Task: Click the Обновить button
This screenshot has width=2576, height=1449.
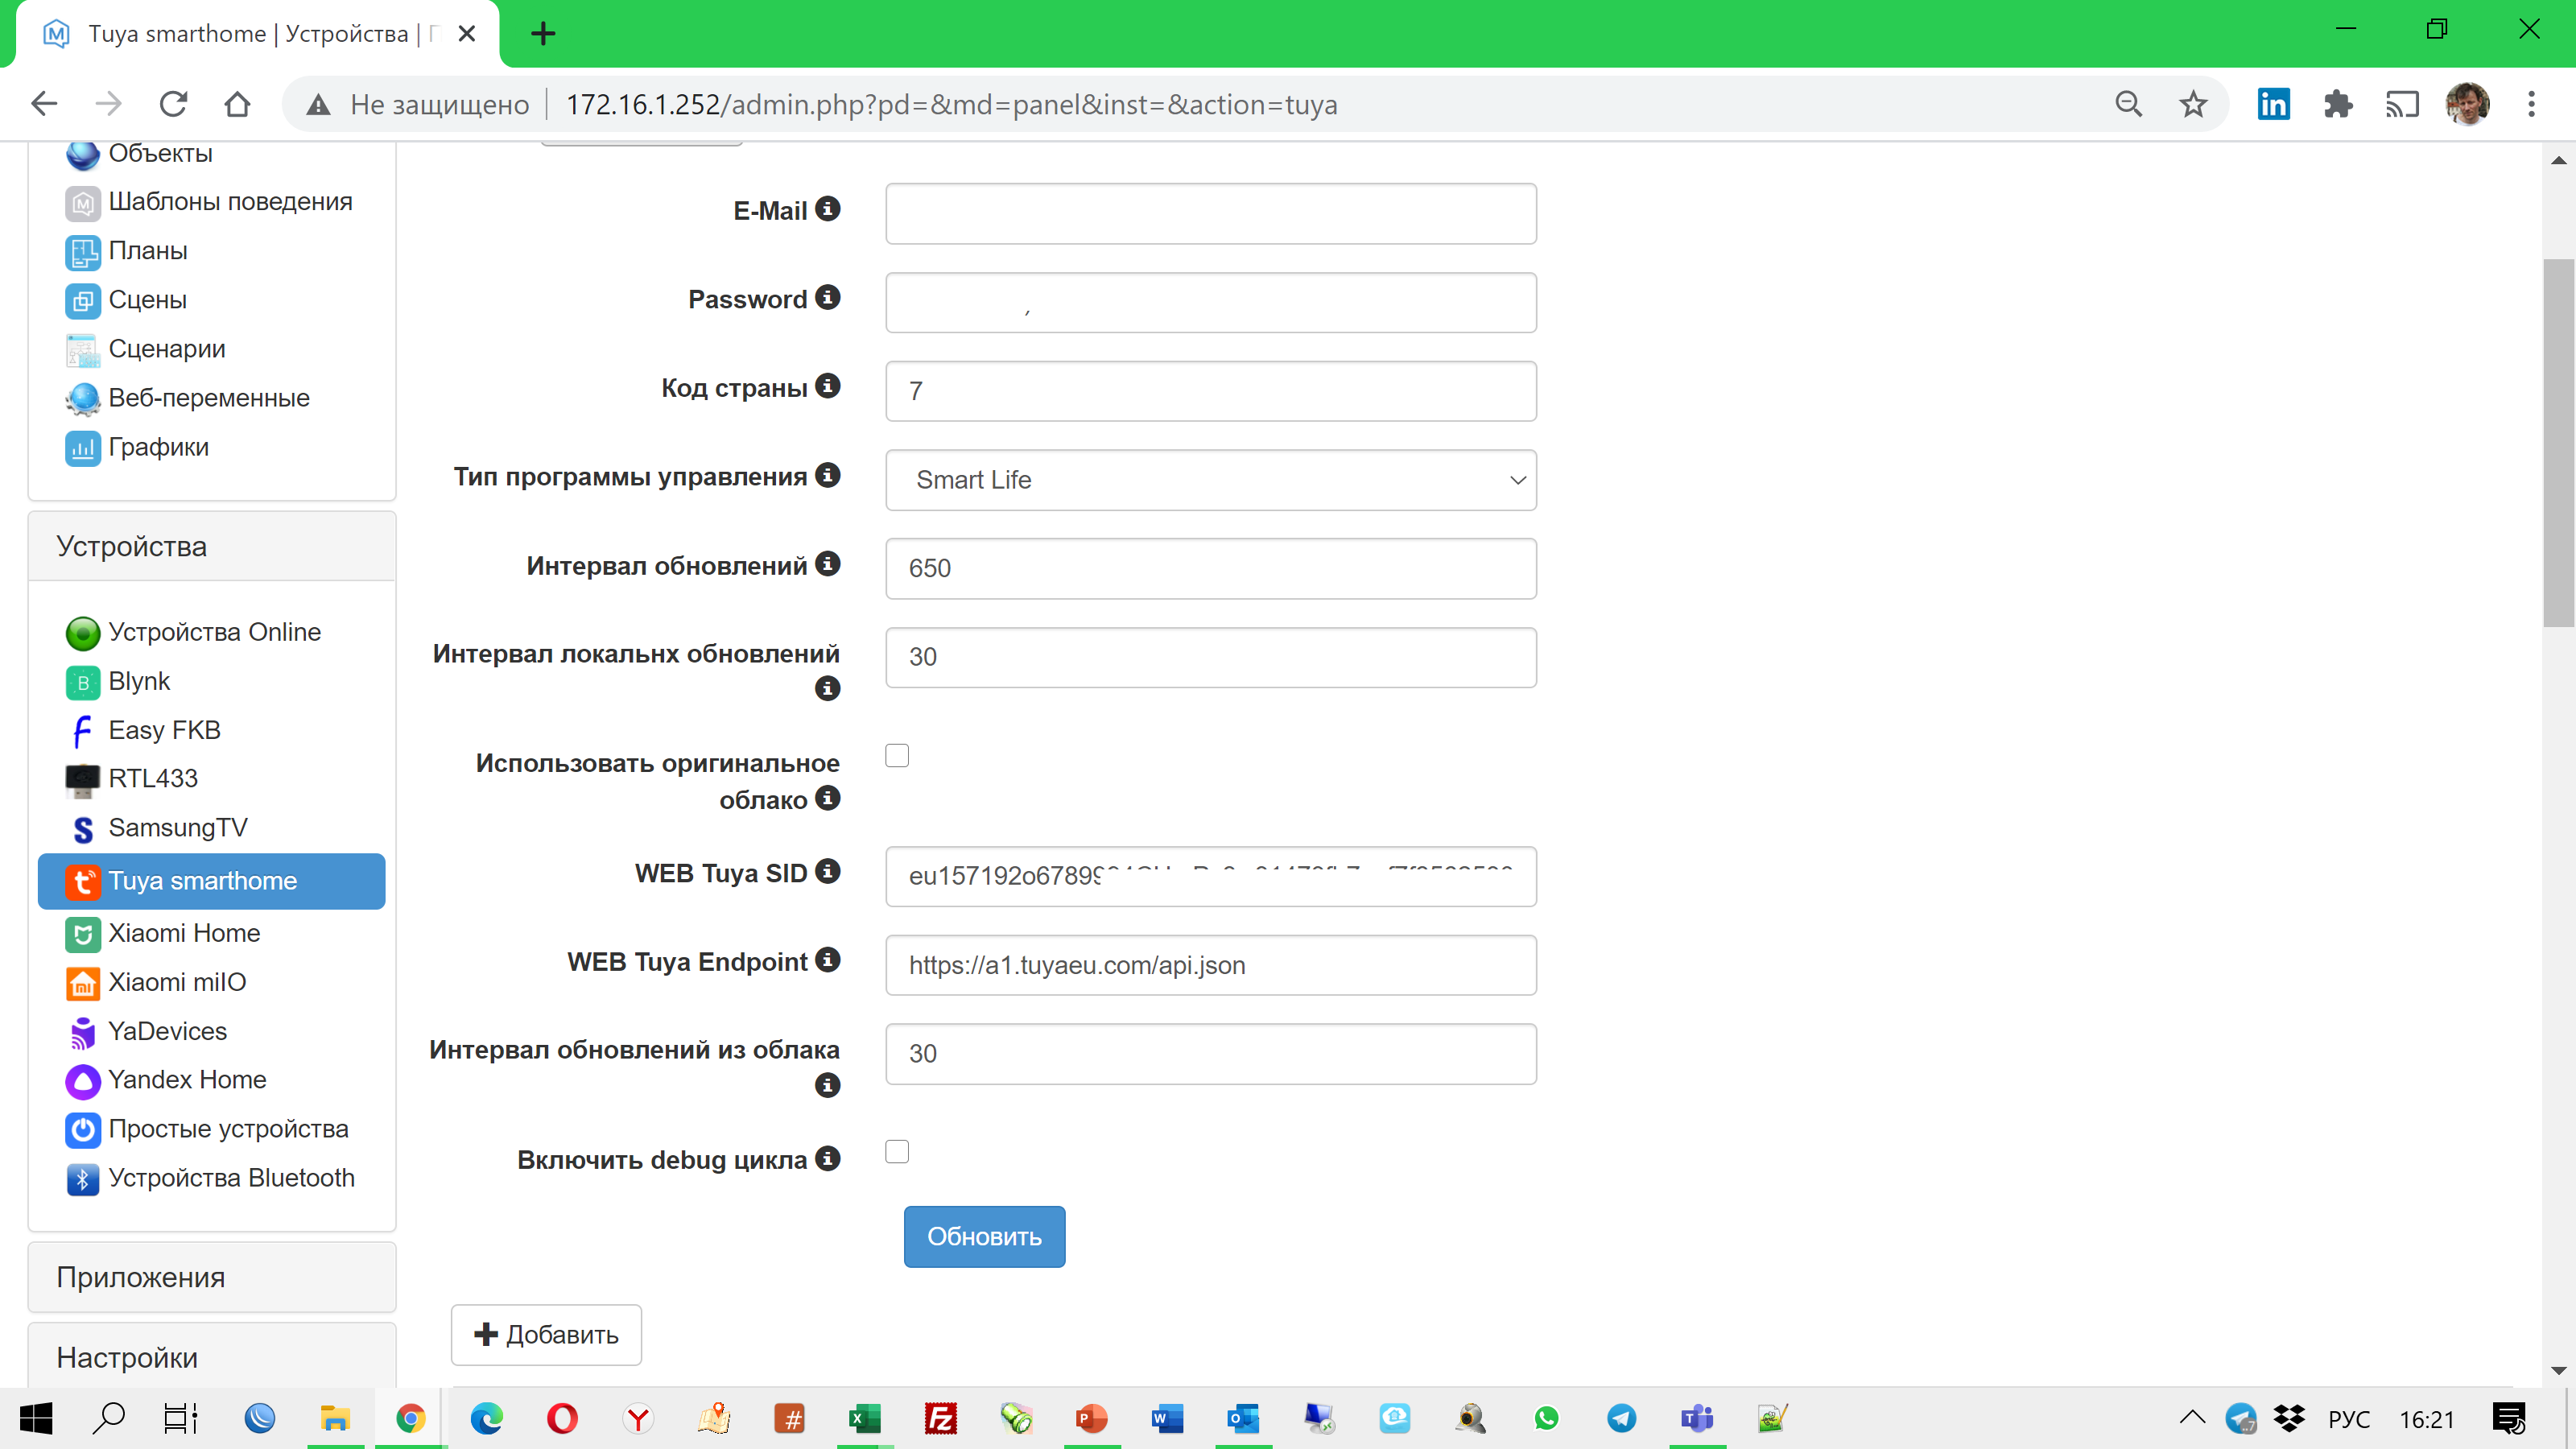Action: click(984, 1236)
